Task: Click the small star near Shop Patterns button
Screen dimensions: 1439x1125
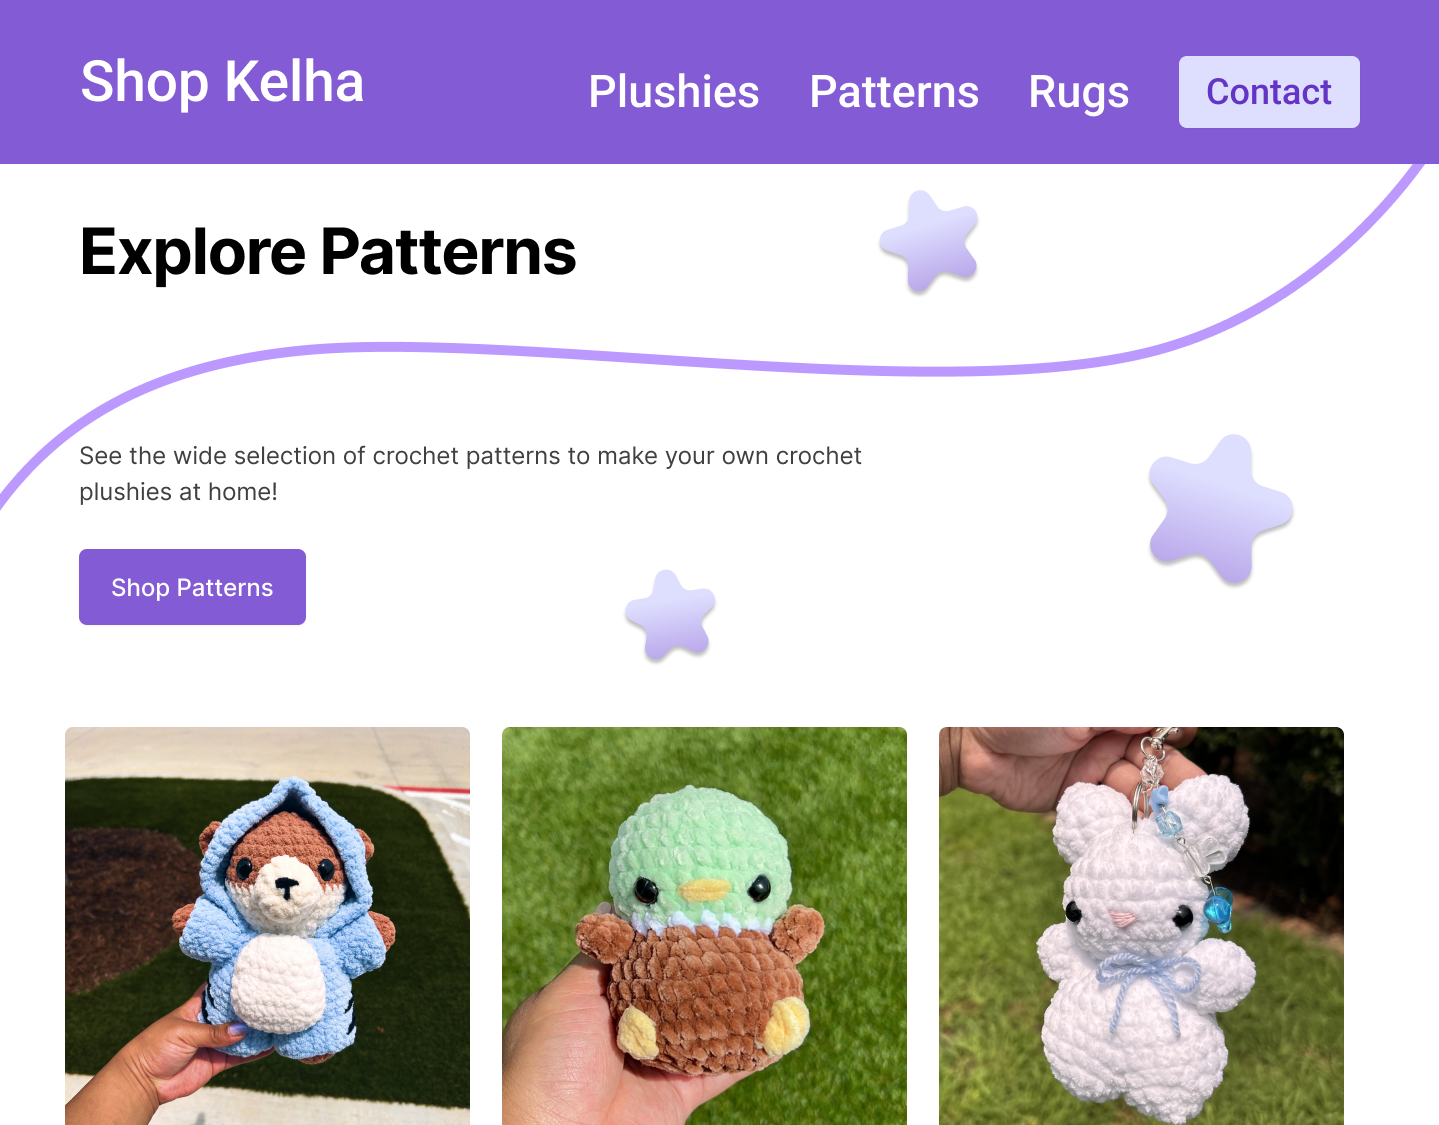Action: pos(670,615)
